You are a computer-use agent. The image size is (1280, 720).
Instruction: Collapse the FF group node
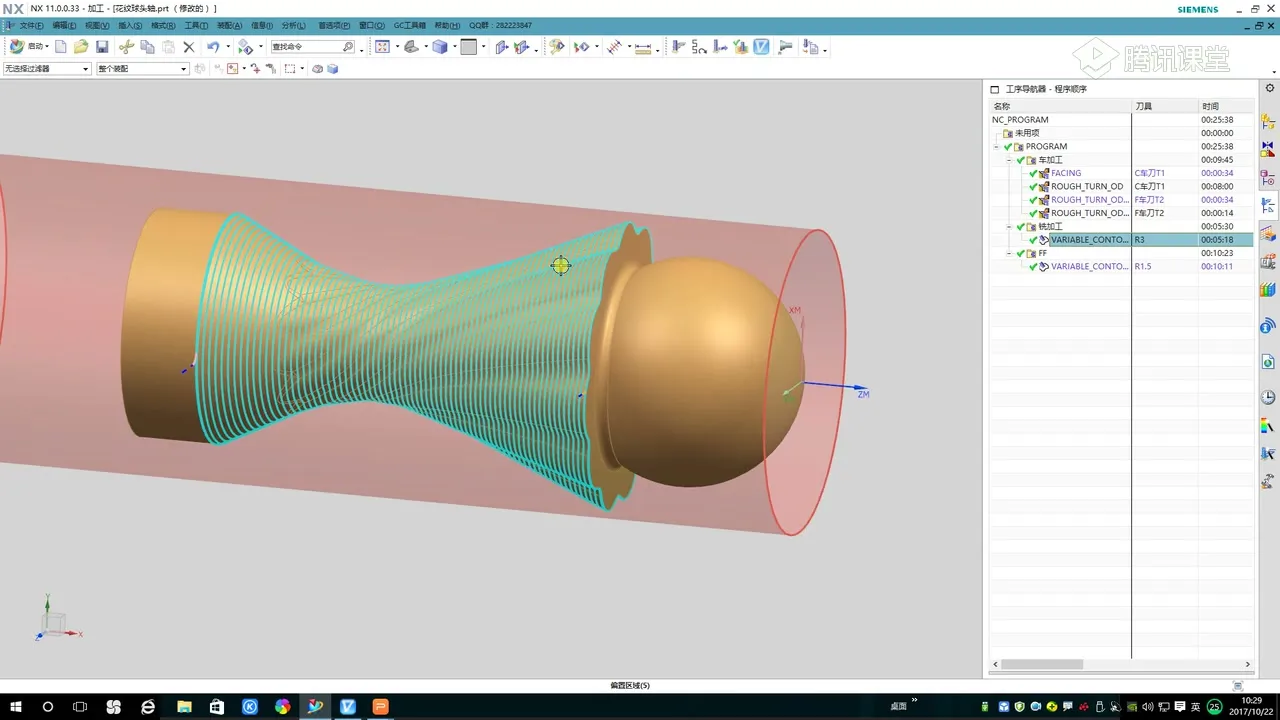(1009, 254)
